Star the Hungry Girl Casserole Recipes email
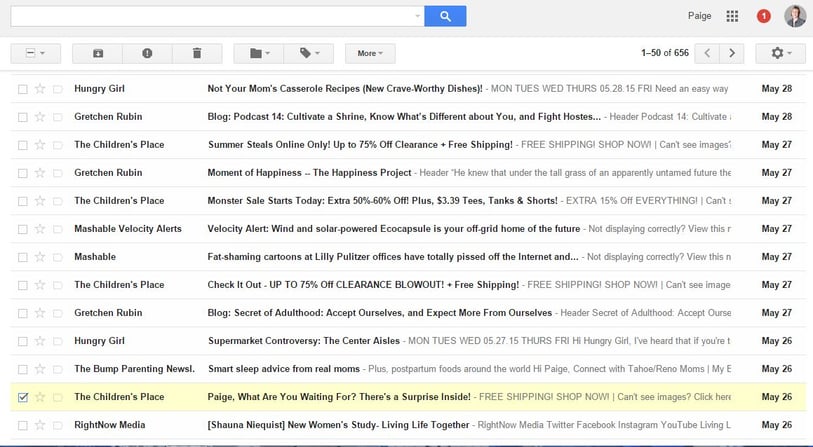This screenshot has height=447, width=813. (x=40, y=89)
